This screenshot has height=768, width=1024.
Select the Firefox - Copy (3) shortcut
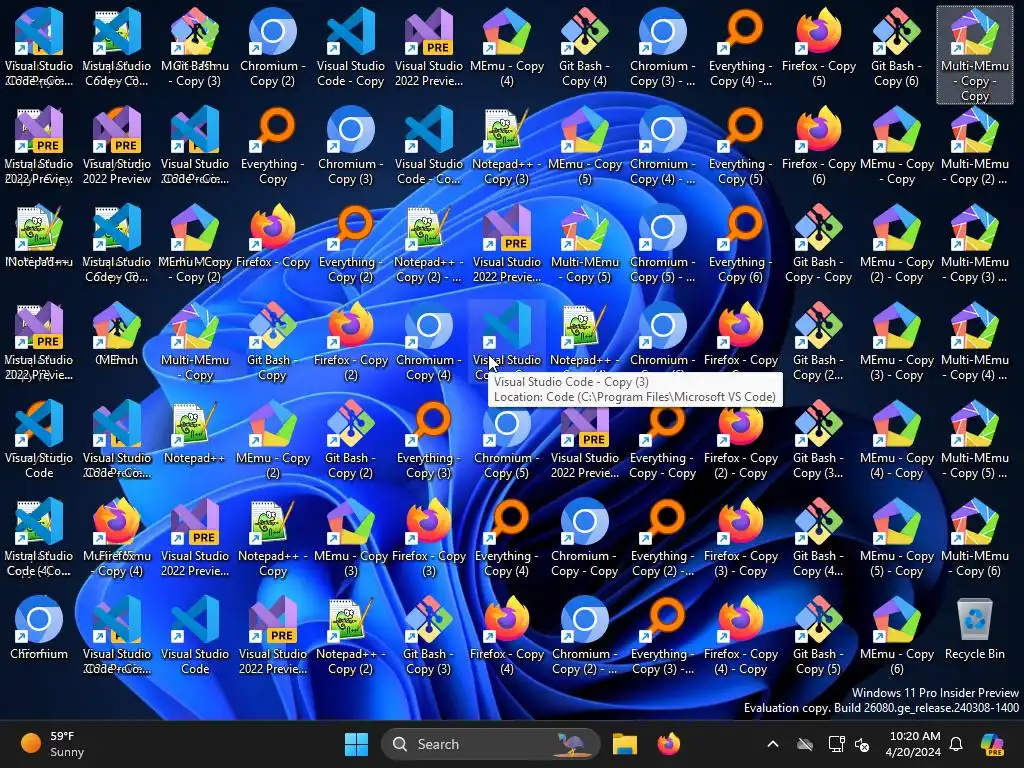click(428, 539)
